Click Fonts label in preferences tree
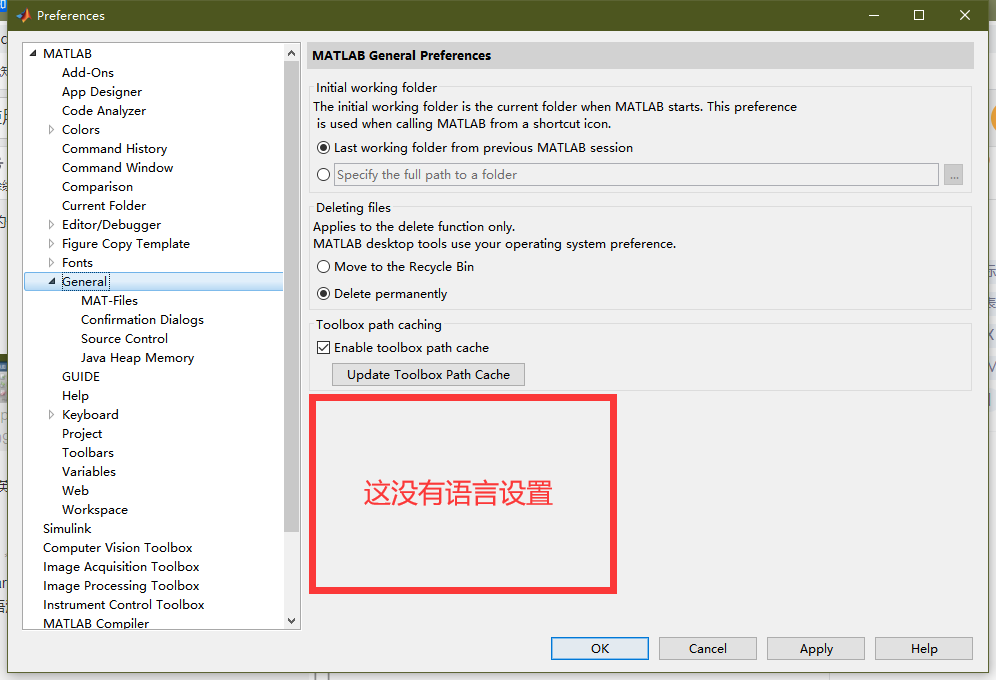Viewport: 996px width, 680px height. click(x=77, y=263)
